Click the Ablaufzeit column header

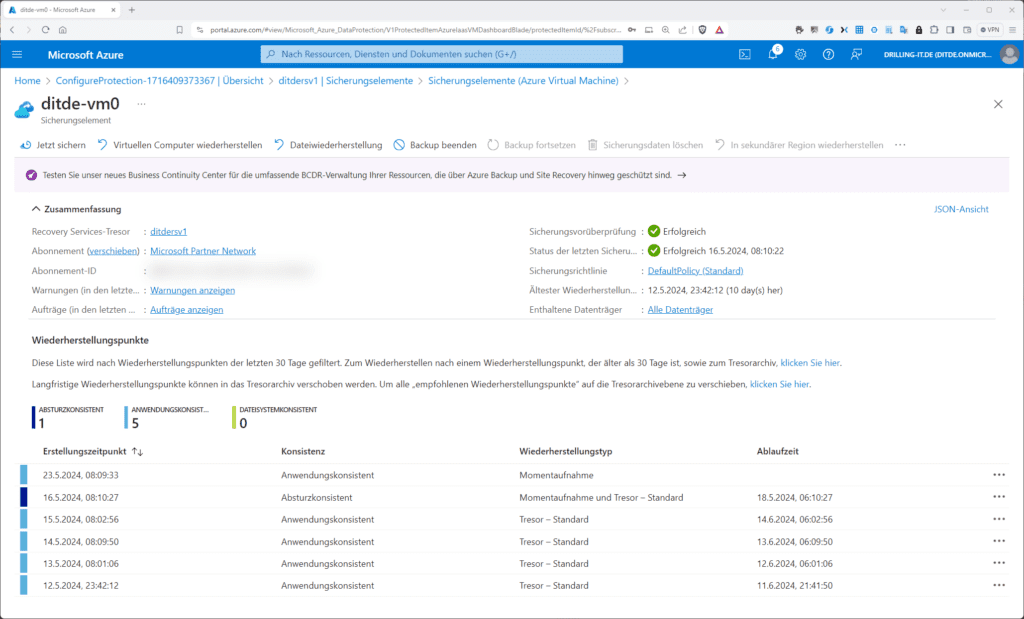point(778,451)
